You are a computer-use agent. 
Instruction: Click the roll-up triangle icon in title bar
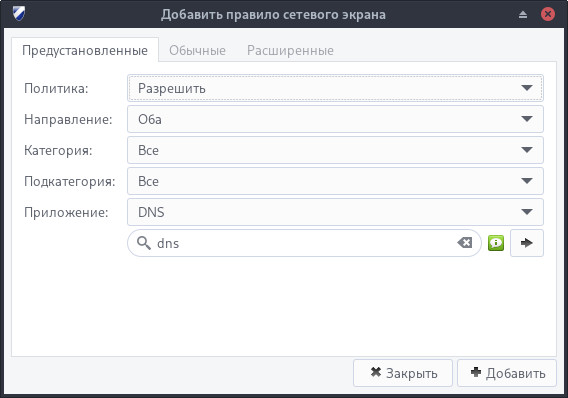[523, 14]
